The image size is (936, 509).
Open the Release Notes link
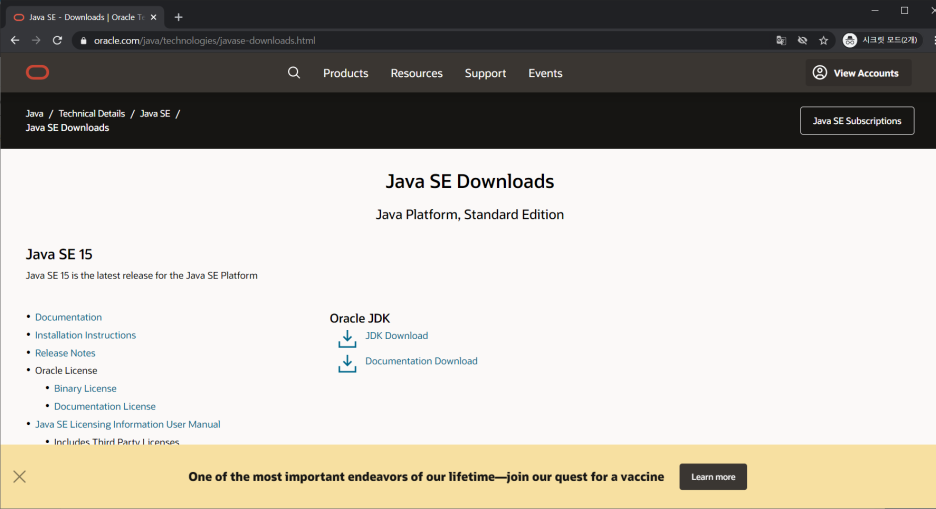pyautogui.click(x=65, y=353)
